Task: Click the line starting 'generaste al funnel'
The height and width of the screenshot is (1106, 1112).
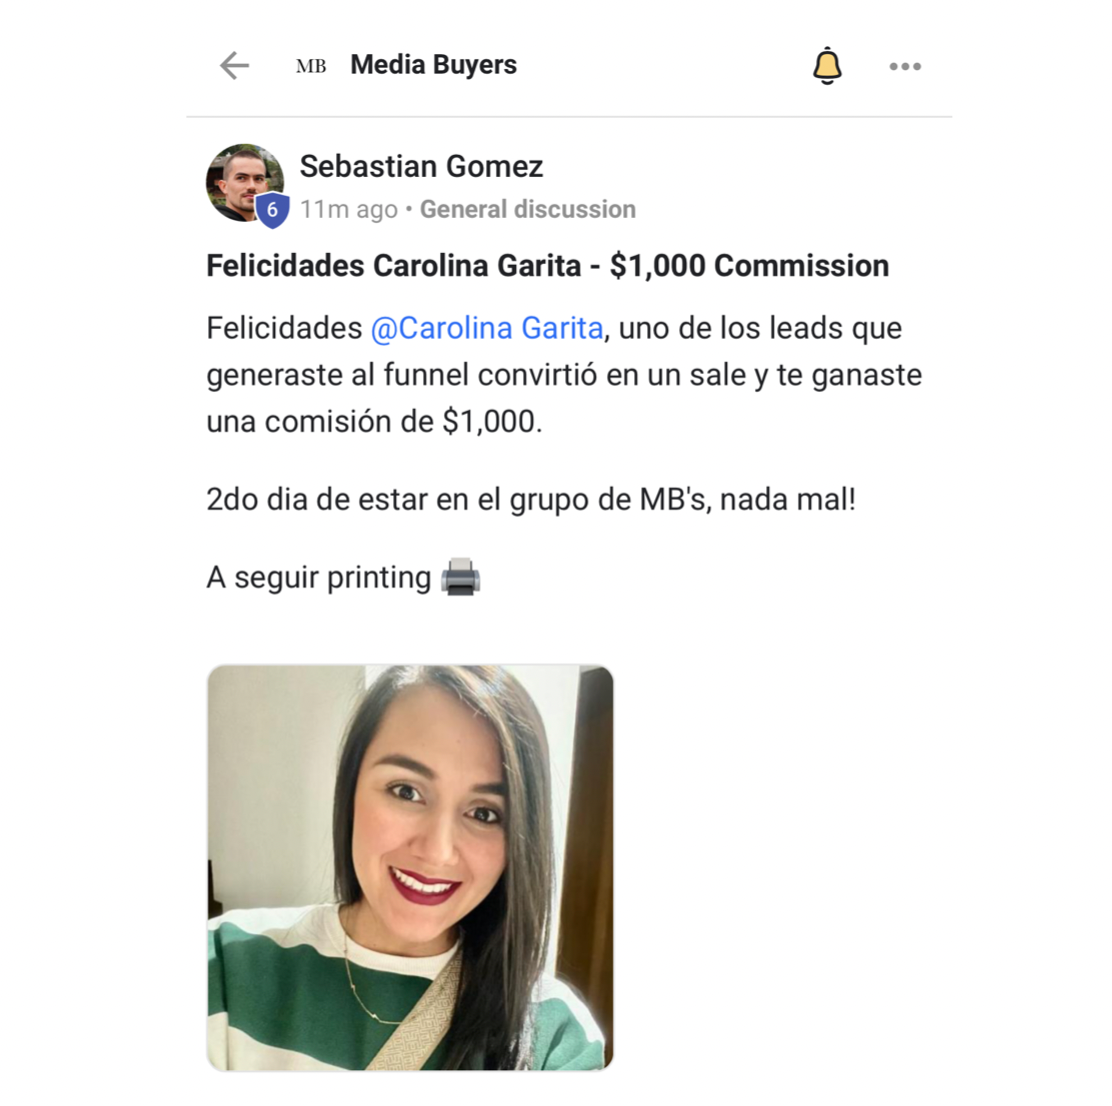Action: [x=564, y=375]
